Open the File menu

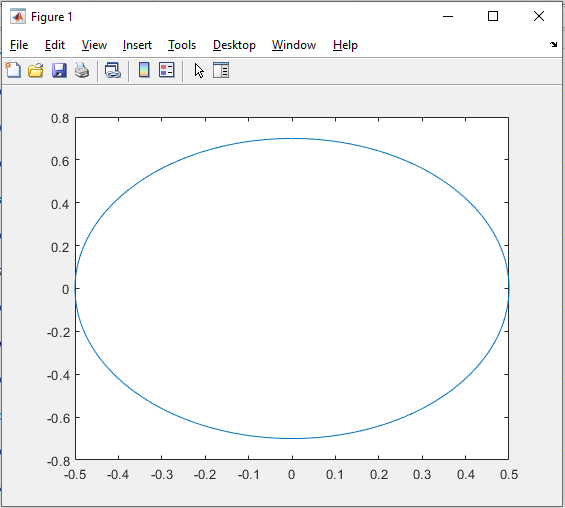pos(19,45)
